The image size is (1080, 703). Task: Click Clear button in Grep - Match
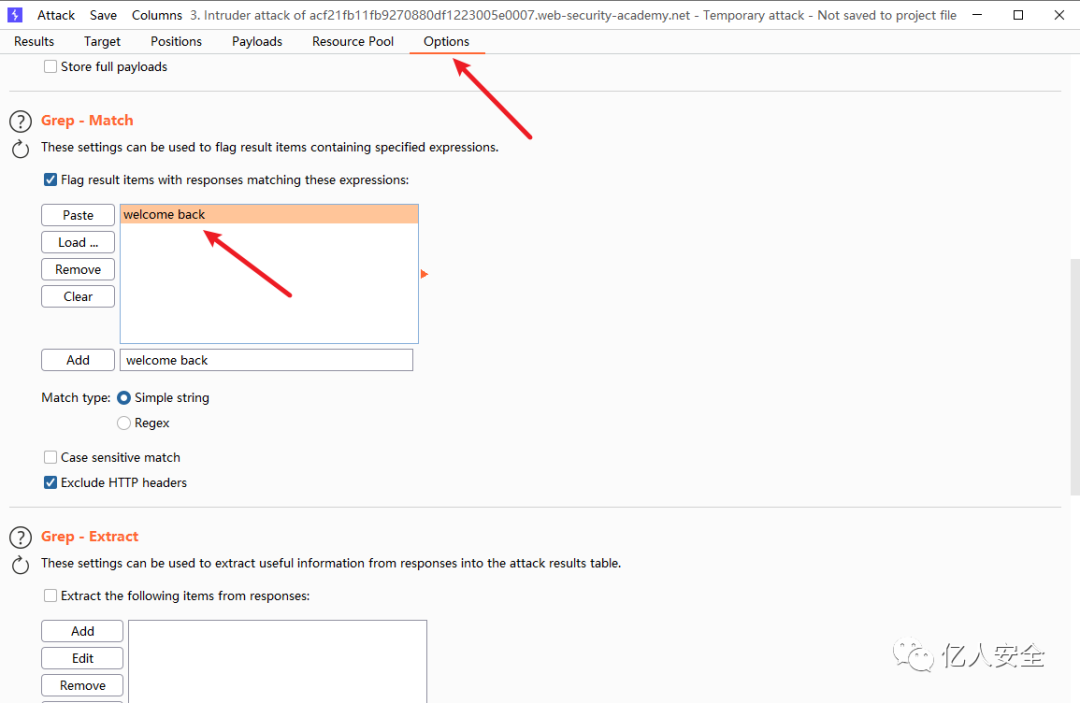78,297
